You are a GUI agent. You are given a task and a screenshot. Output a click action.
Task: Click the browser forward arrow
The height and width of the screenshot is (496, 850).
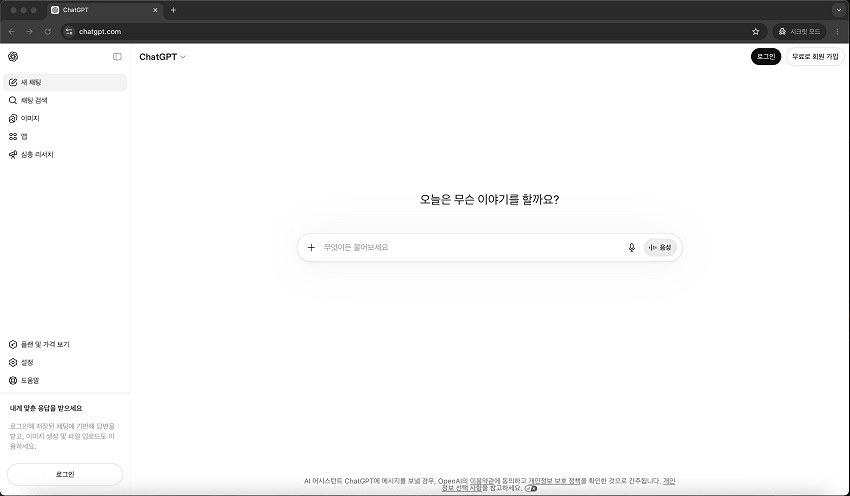tap(30, 31)
